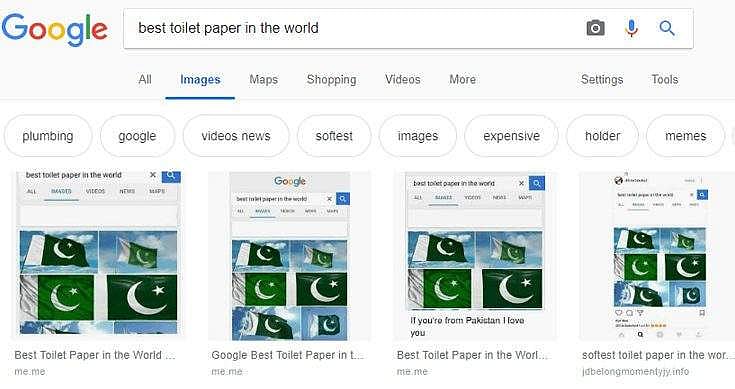This screenshot has height=389, width=735.
Task: Open the Instagram-style post thumbnail
Action: click(x=657, y=255)
